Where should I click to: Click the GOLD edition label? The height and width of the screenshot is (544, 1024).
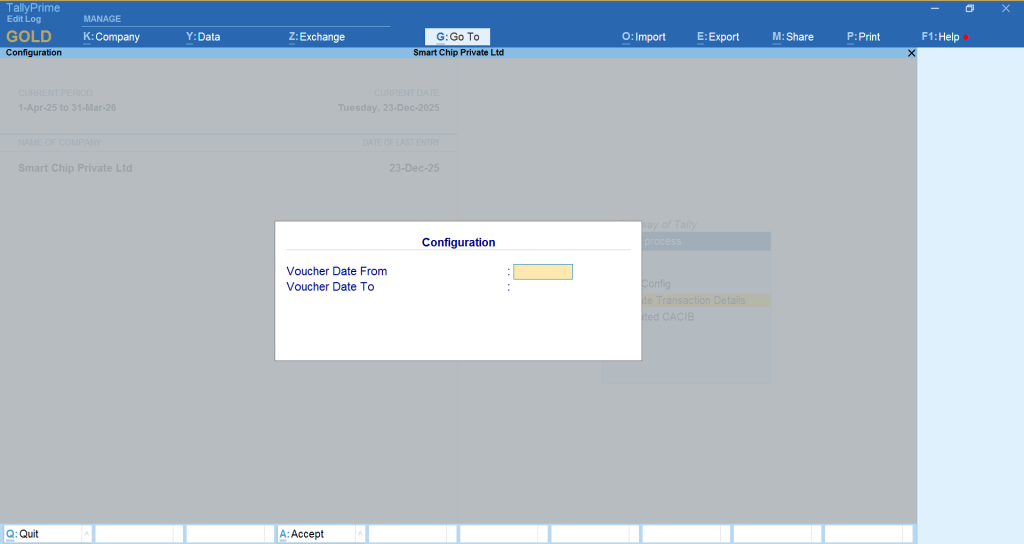(29, 37)
